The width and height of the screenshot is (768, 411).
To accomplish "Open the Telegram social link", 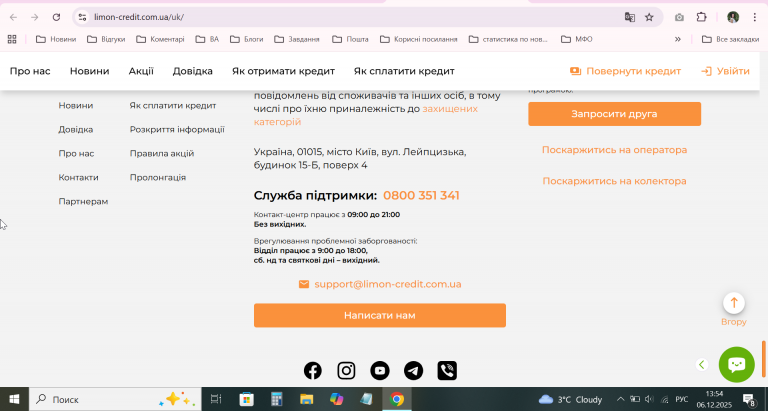I will (413, 370).
